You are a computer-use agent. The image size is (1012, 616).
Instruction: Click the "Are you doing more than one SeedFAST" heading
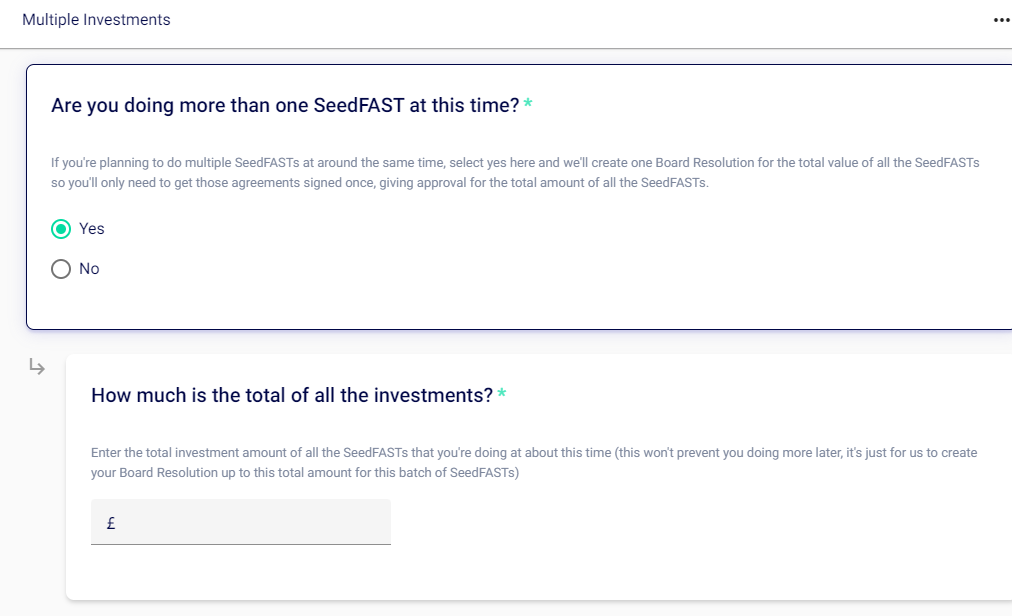pos(285,106)
